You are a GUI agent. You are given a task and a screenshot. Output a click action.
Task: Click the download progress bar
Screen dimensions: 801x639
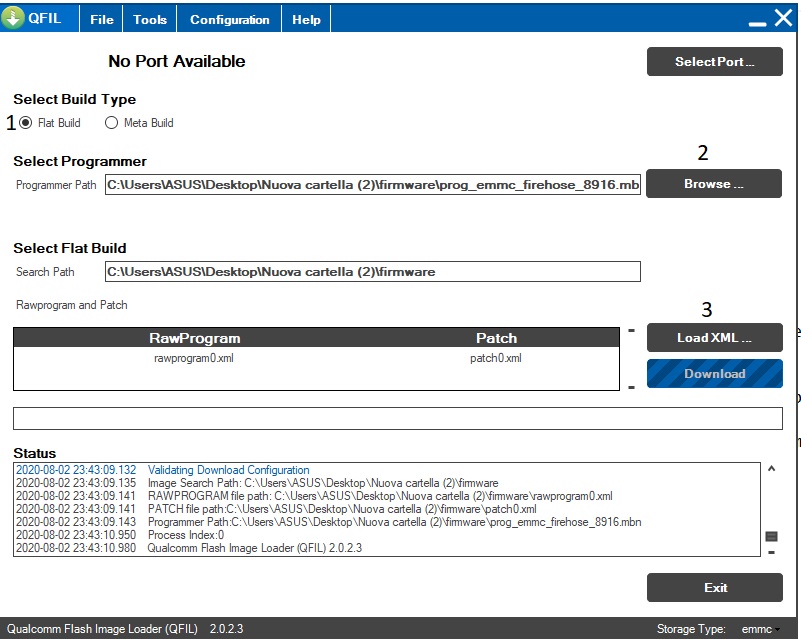pos(397,418)
